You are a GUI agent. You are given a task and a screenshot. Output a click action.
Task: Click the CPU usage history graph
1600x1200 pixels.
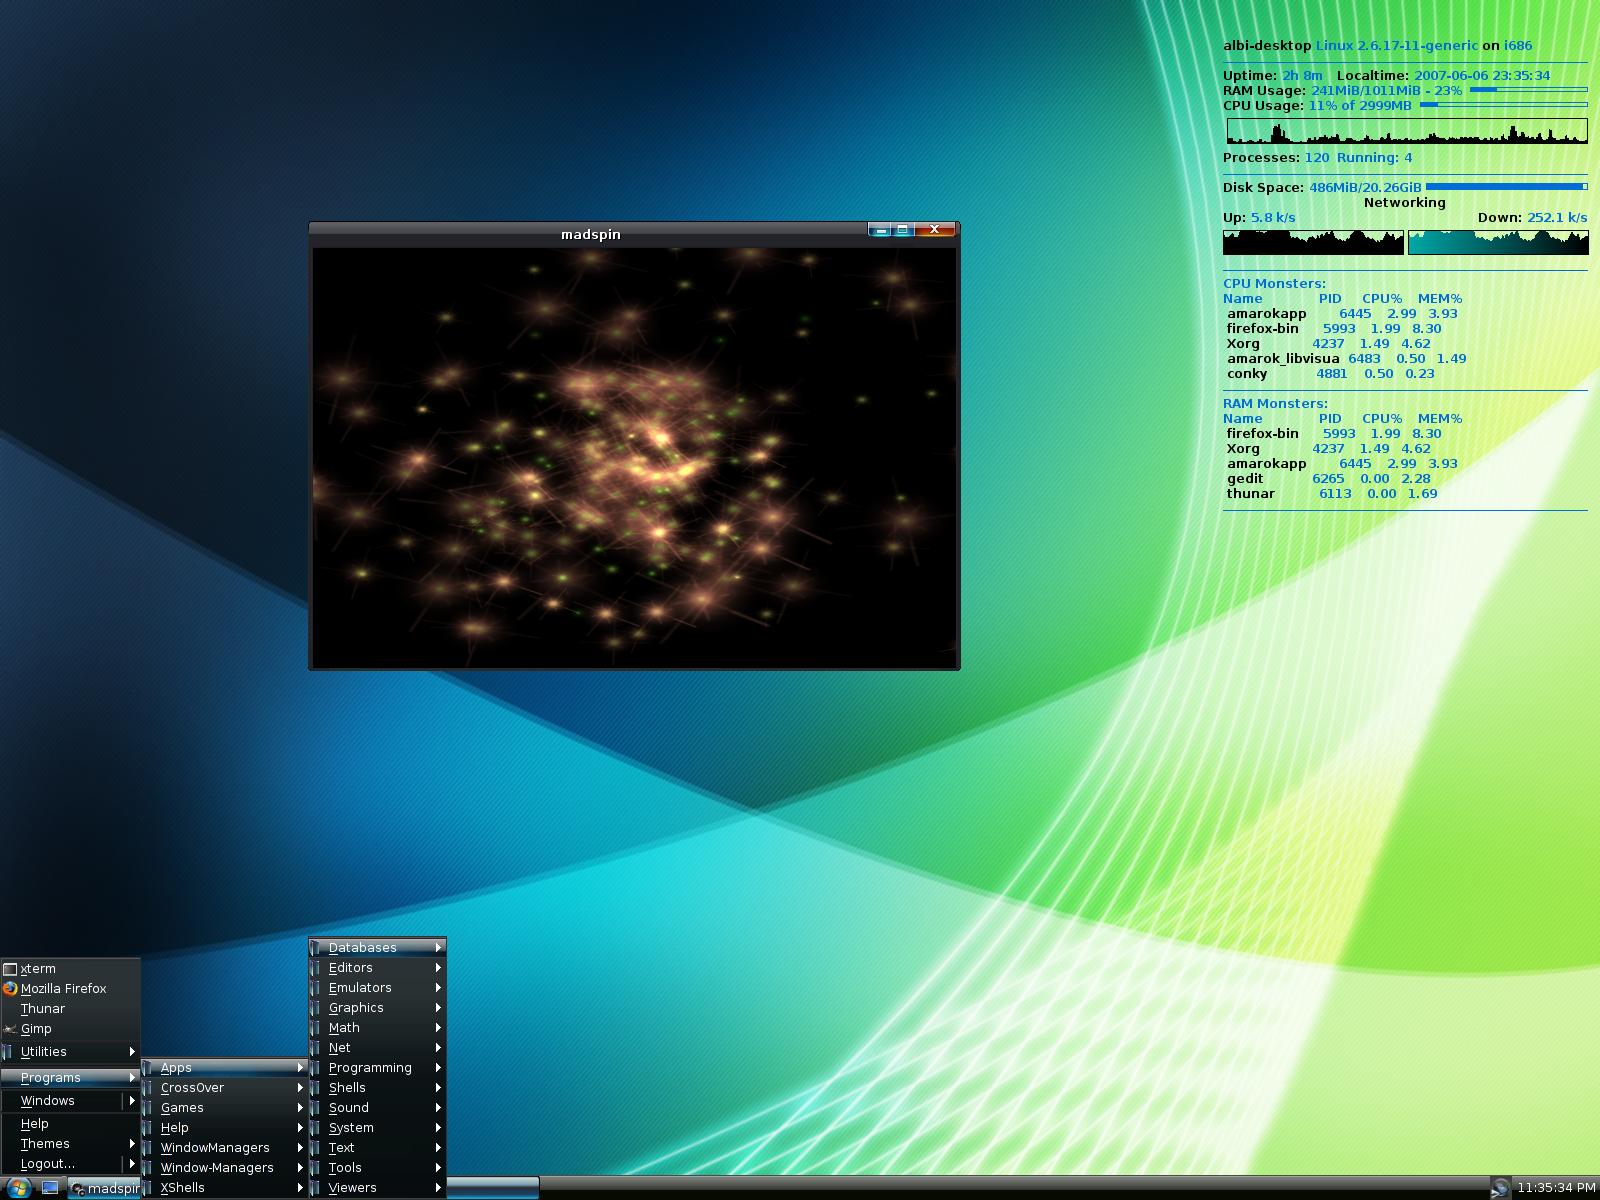(1407, 131)
